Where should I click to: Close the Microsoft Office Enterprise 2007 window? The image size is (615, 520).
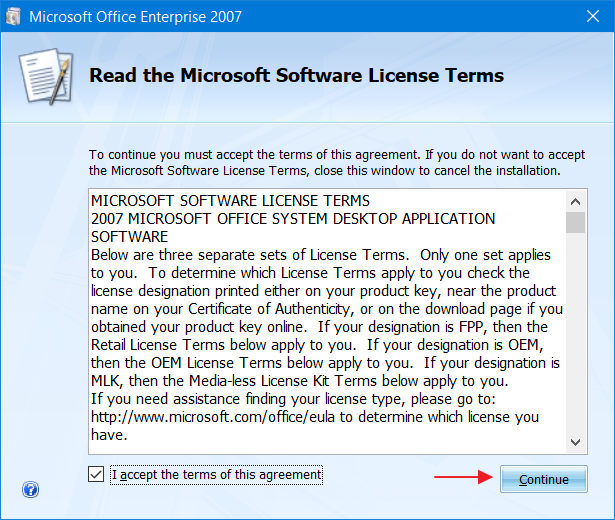[x=593, y=16]
